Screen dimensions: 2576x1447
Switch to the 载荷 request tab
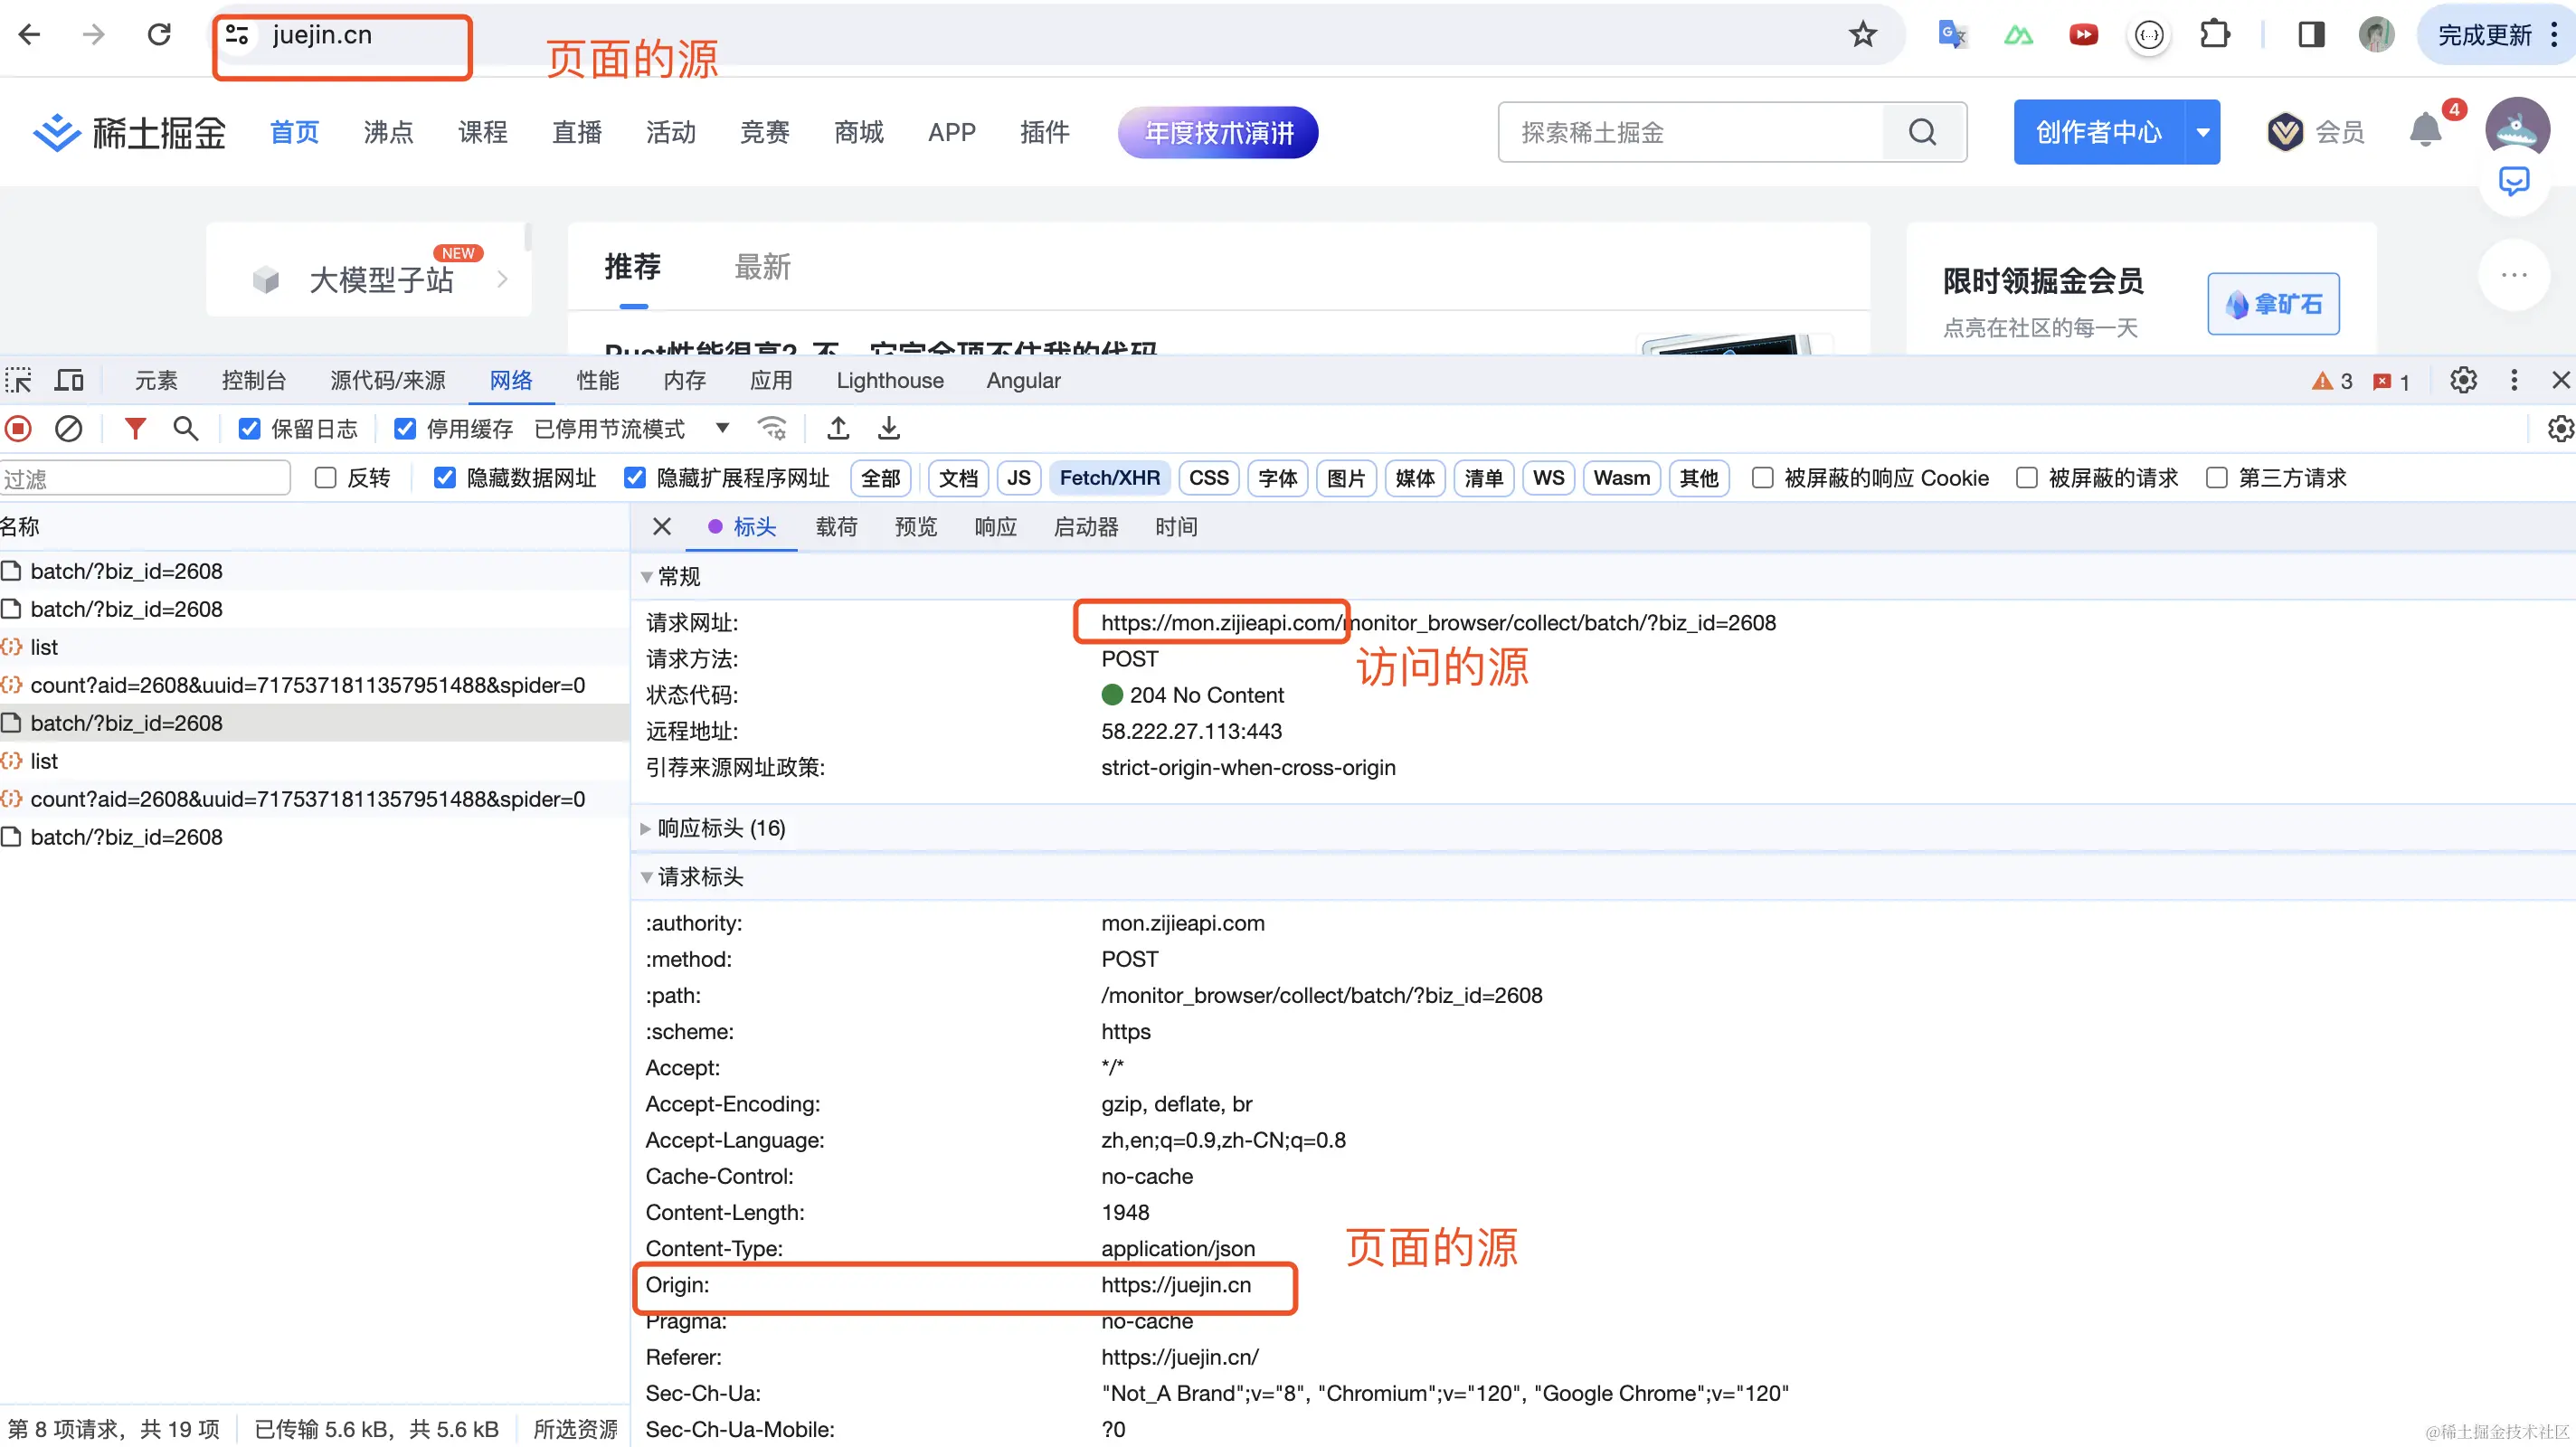pos(836,527)
